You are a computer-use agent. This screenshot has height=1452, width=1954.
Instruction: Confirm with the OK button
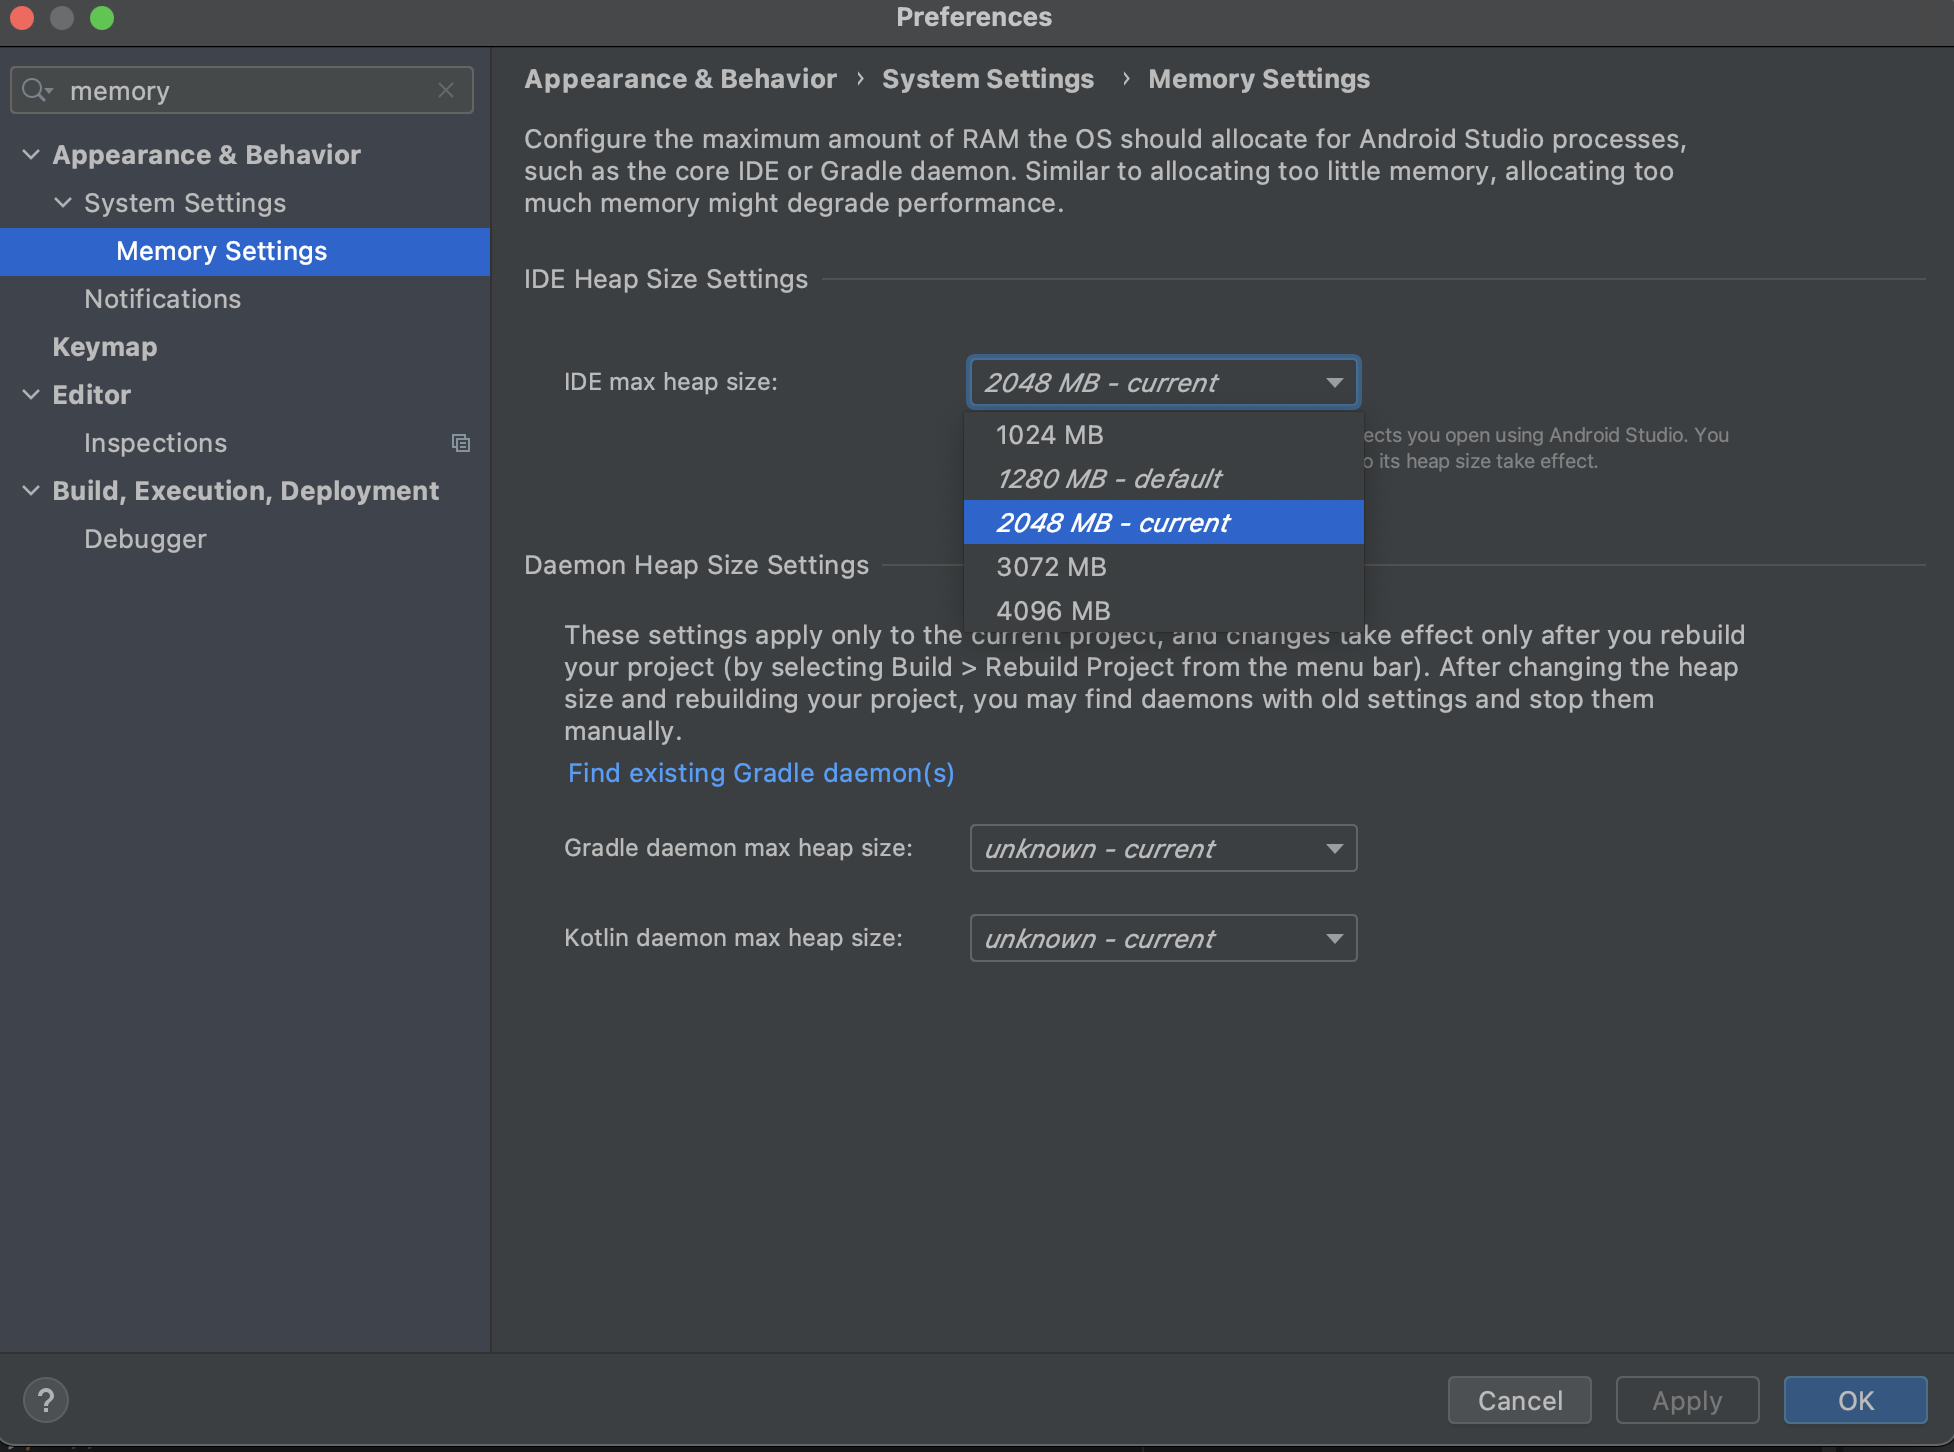[x=1855, y=1400]
